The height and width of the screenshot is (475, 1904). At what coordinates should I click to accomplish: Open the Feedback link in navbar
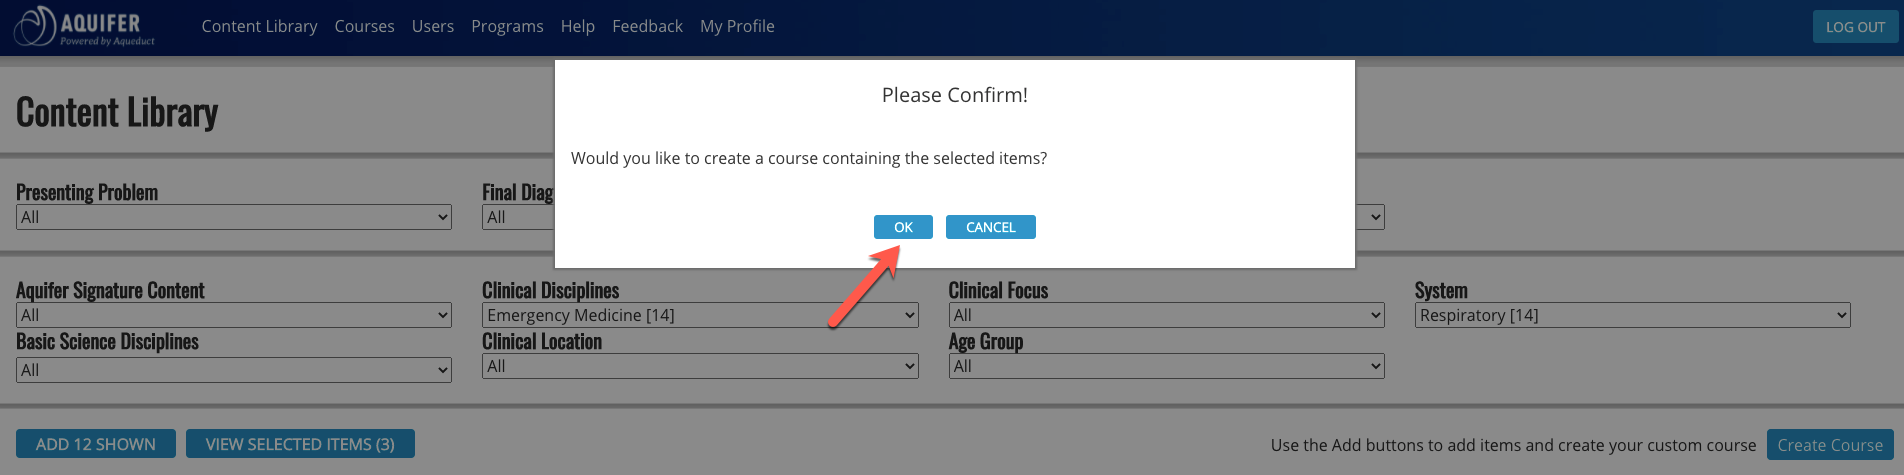coord(647,26)
